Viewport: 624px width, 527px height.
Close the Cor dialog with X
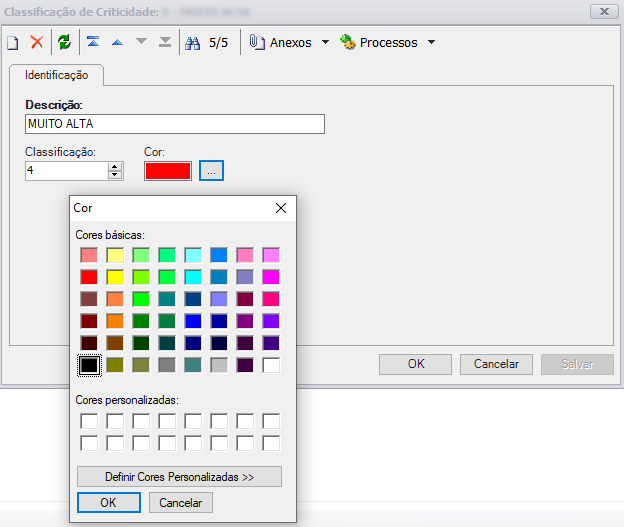pos(281,208)
